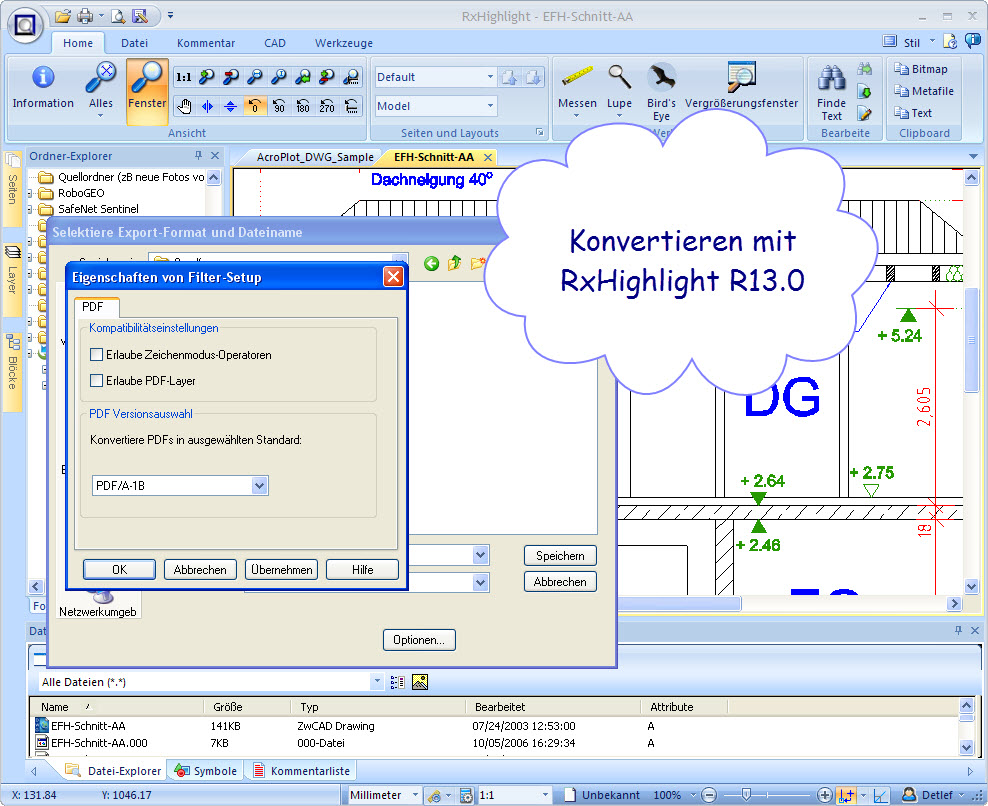This screenshot has height=806, width=988.
Task: Click the Information icon in the ribbon
Action: point(42,79)
